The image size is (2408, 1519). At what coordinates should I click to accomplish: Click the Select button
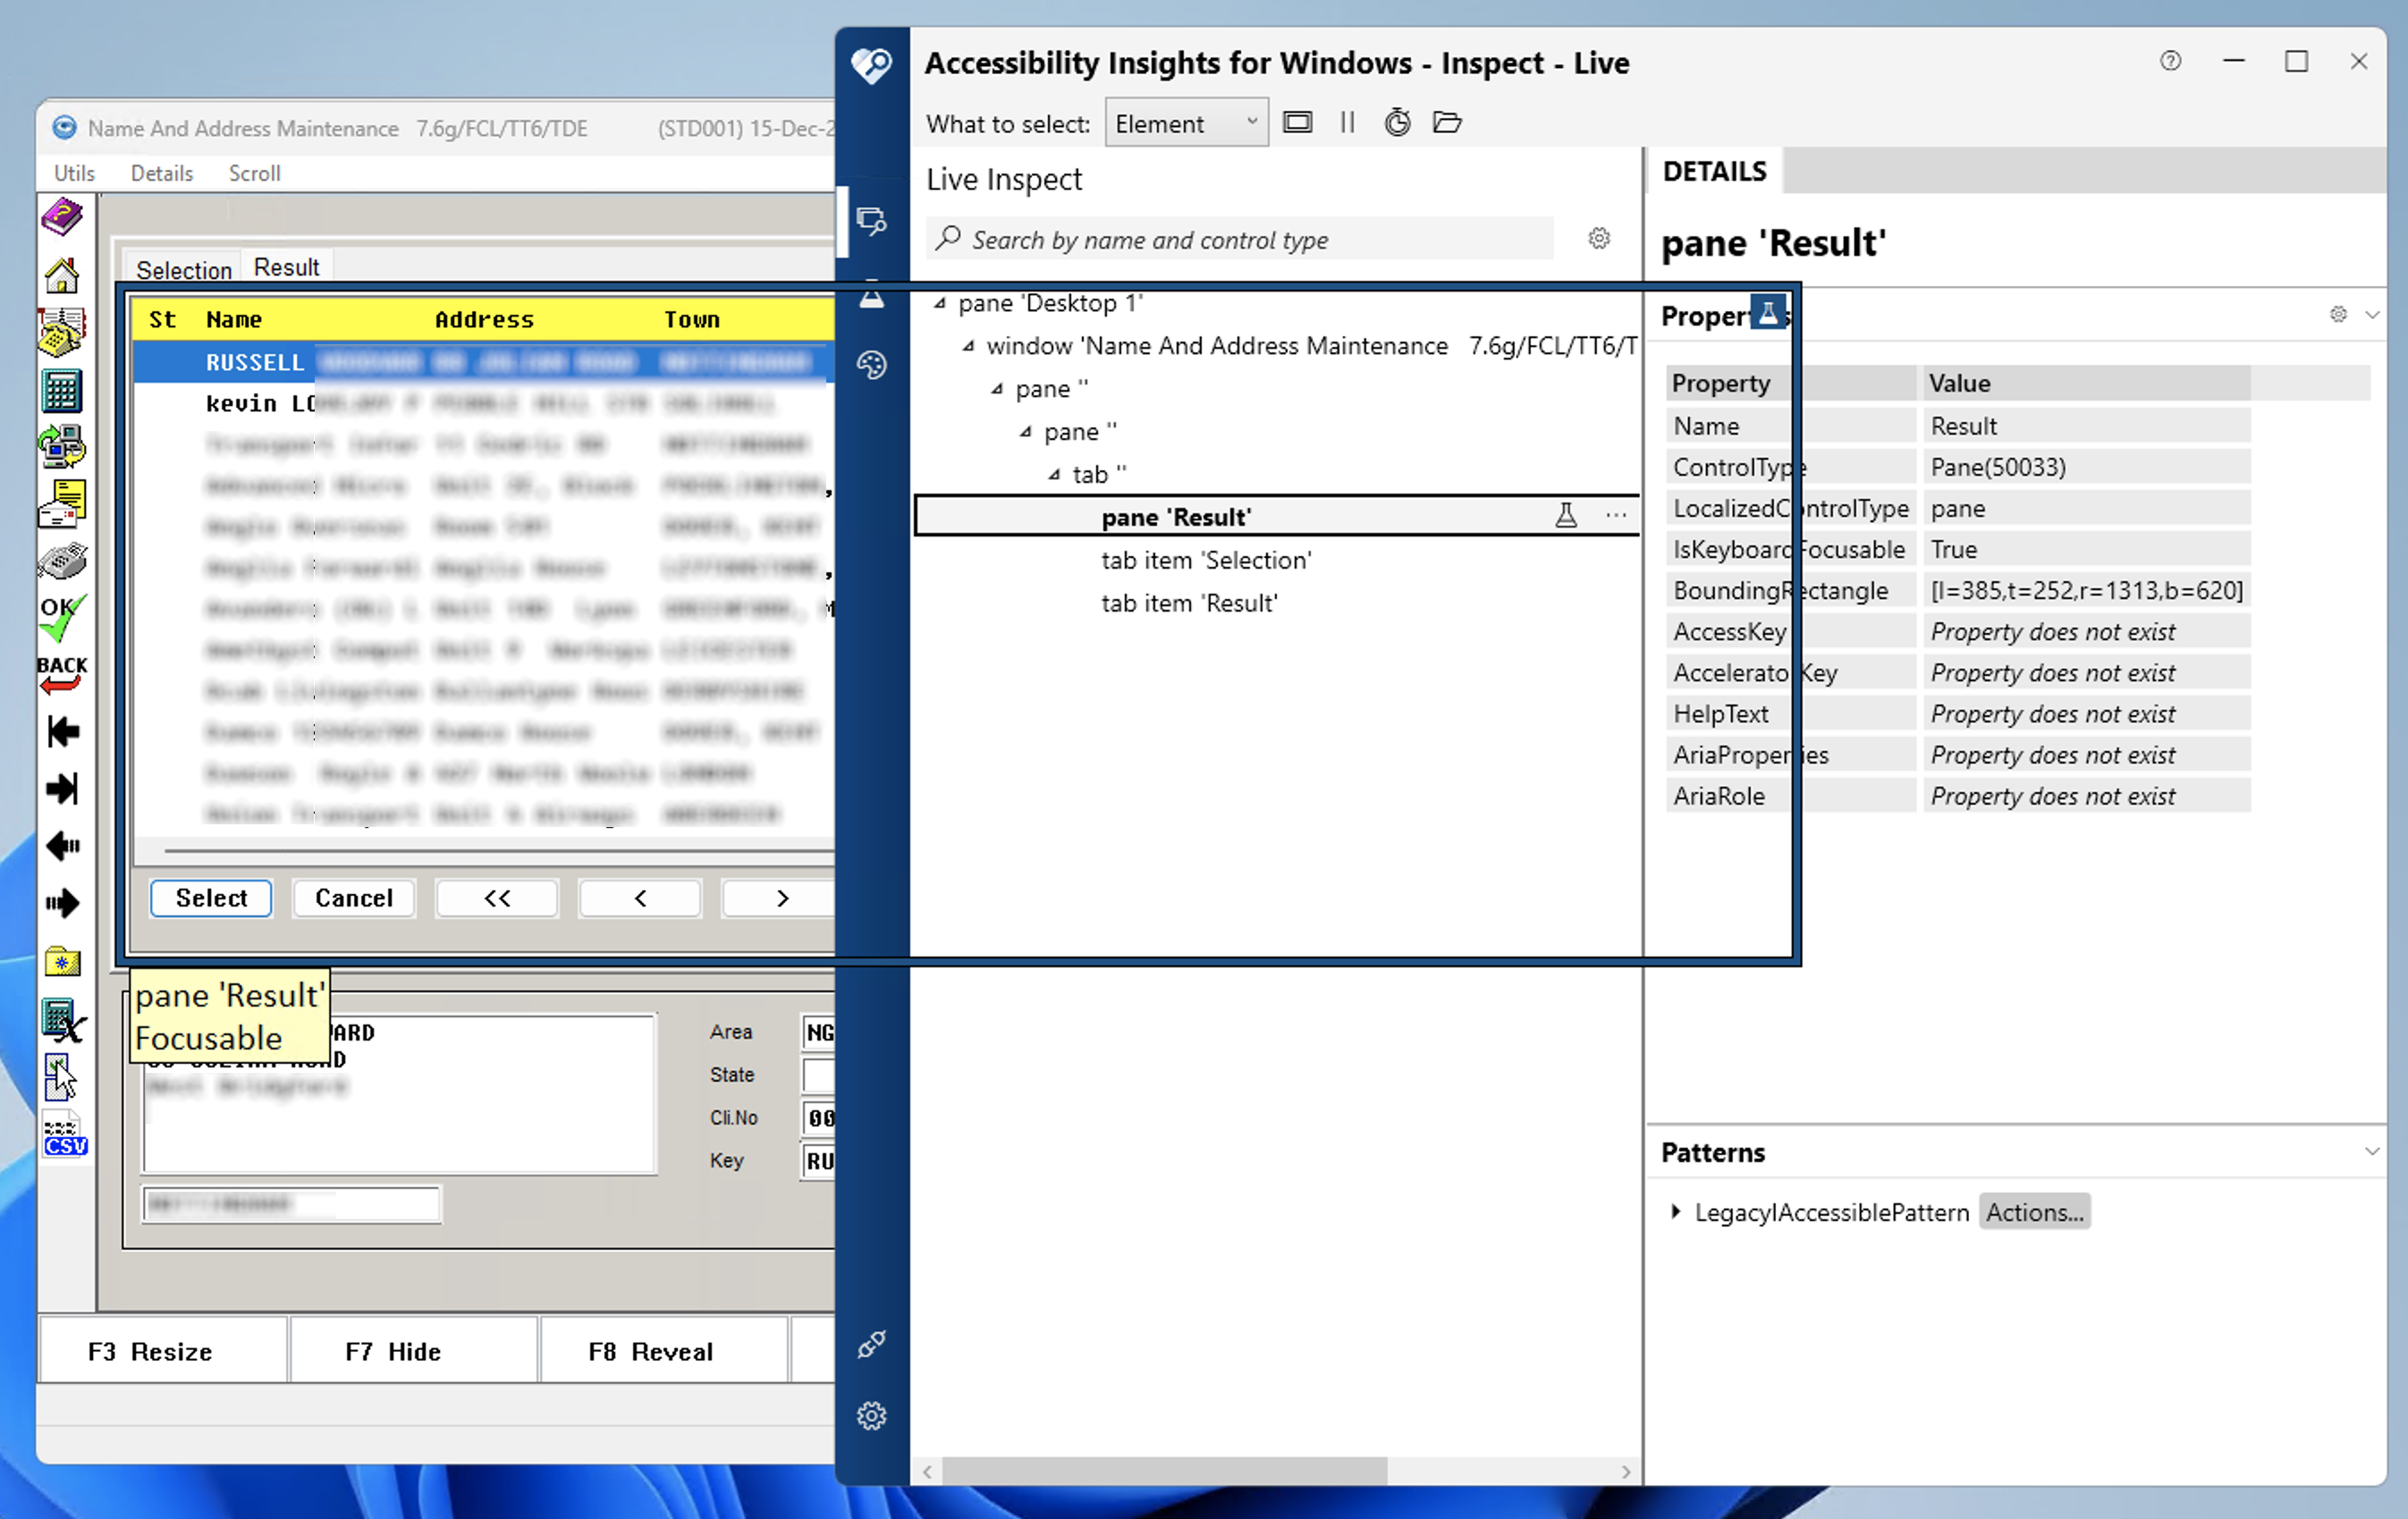point(211,898)
